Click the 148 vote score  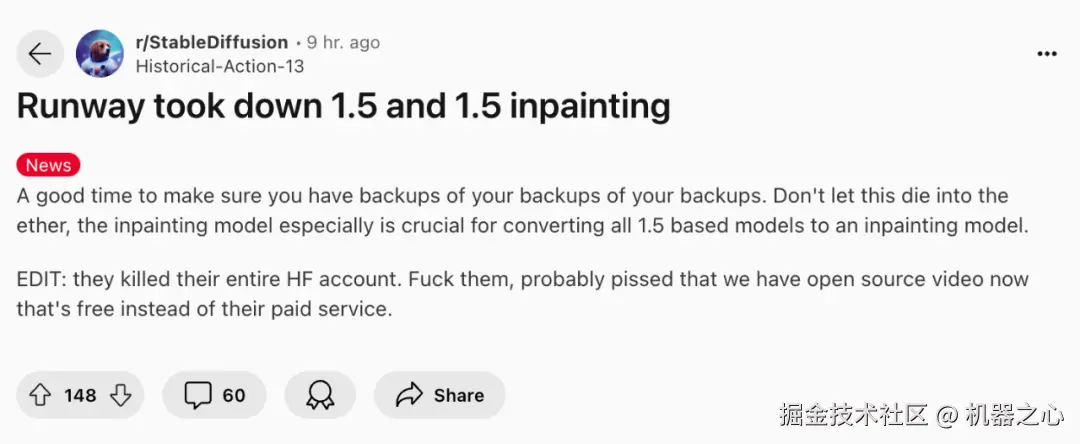[x=80, y=396]
